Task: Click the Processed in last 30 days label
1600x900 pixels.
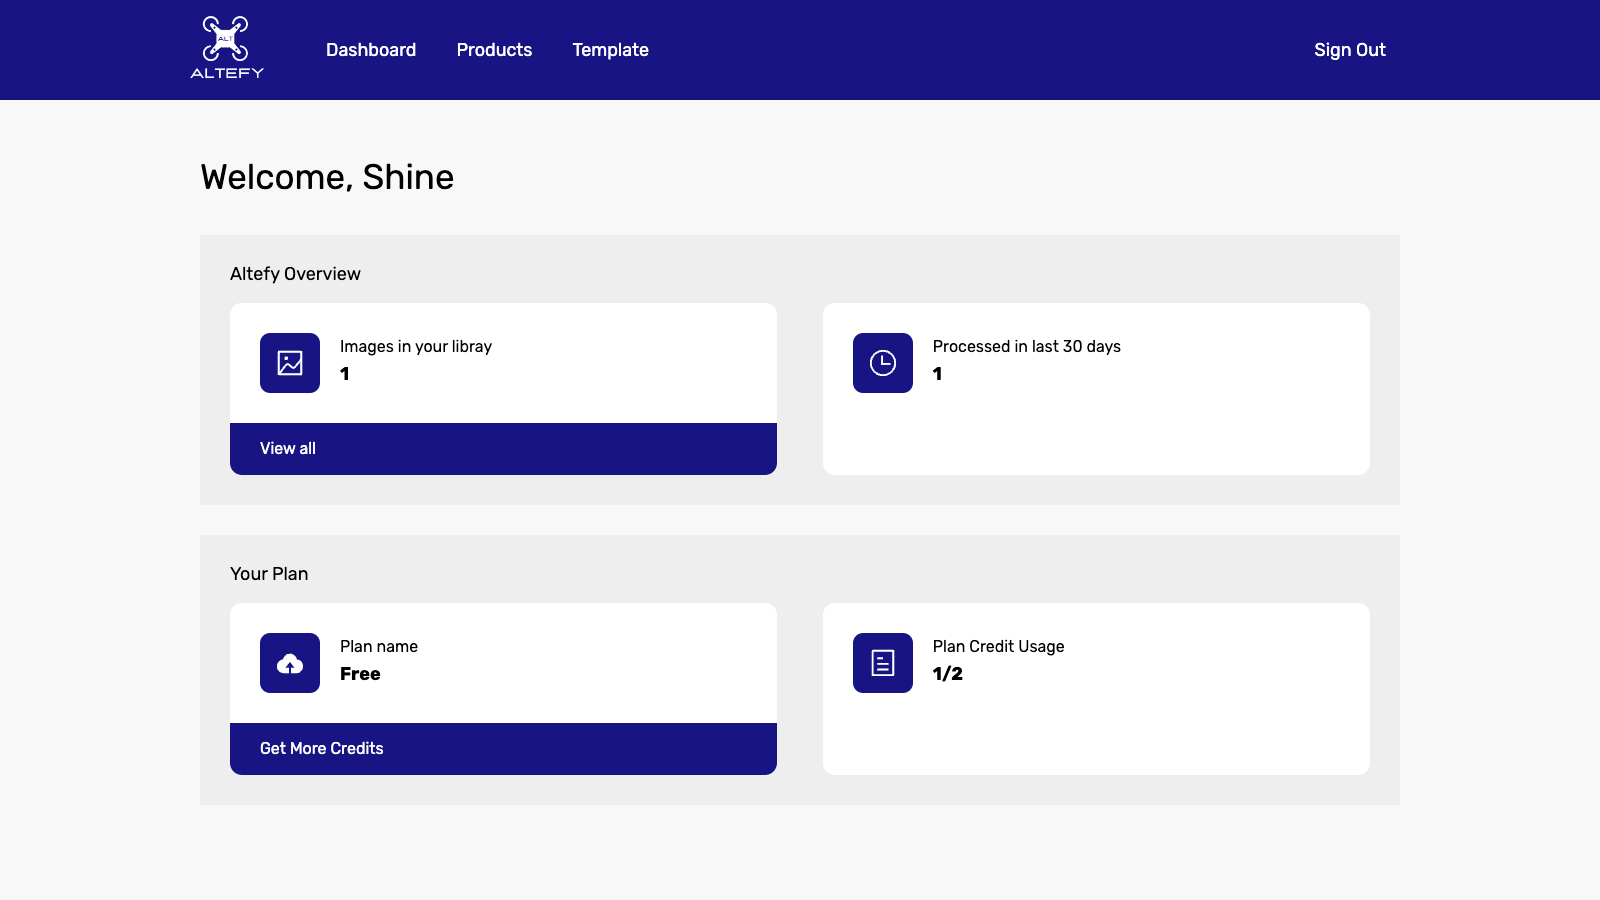Action: coord(1026,347)
